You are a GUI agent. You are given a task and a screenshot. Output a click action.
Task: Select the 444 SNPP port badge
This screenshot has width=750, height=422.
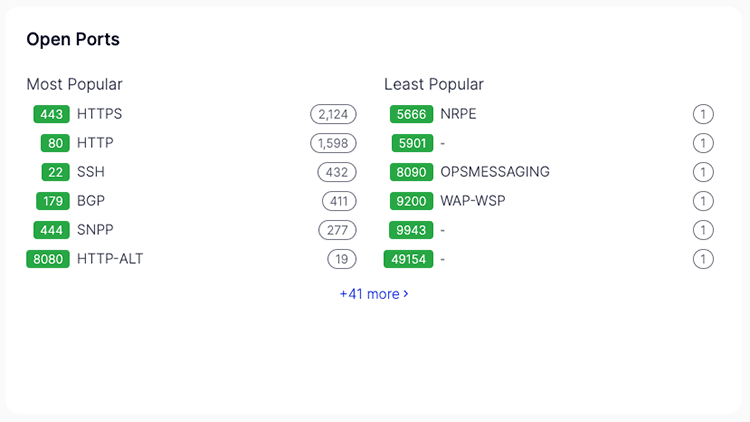pyautogui.click(x=51, y=230)
